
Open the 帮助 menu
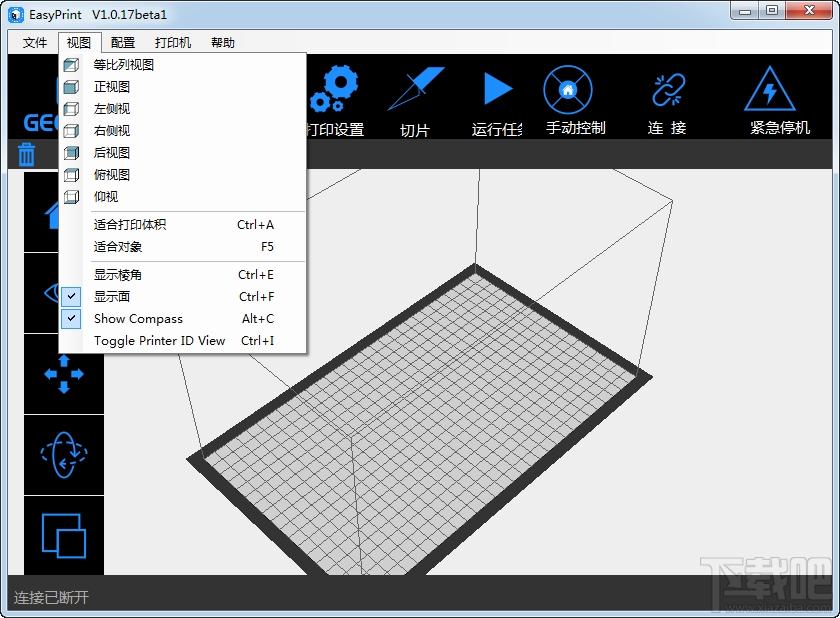click(x=223, y=42)
